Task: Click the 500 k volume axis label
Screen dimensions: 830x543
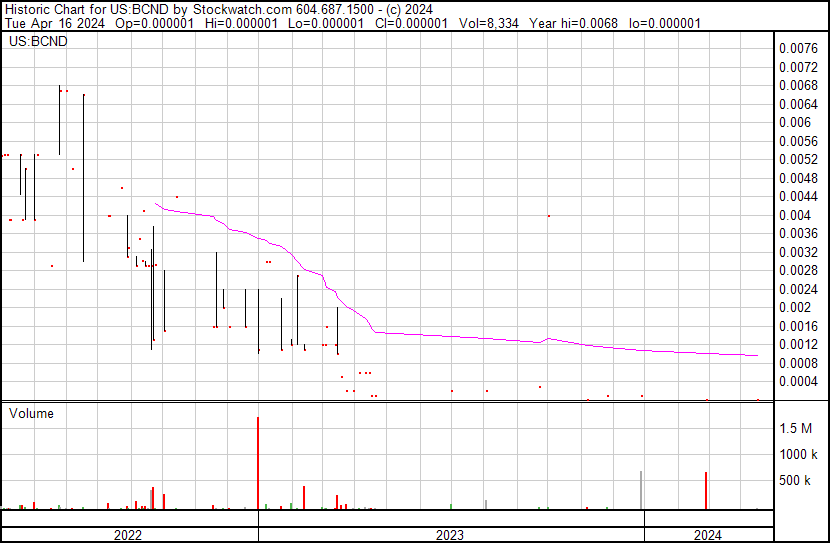Action: (795, 480)
